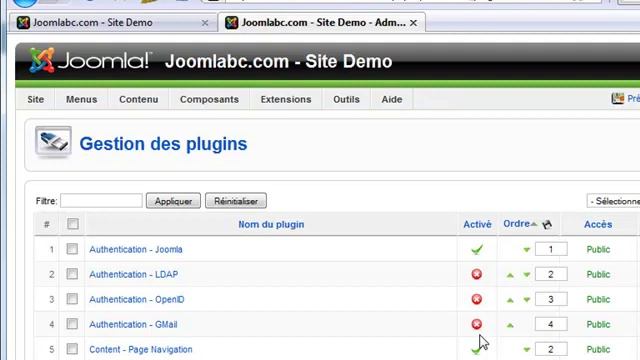This screenshot has width=640, height=360.
Task: Click the Preview icon at top right
Action: tap(618, 98)
